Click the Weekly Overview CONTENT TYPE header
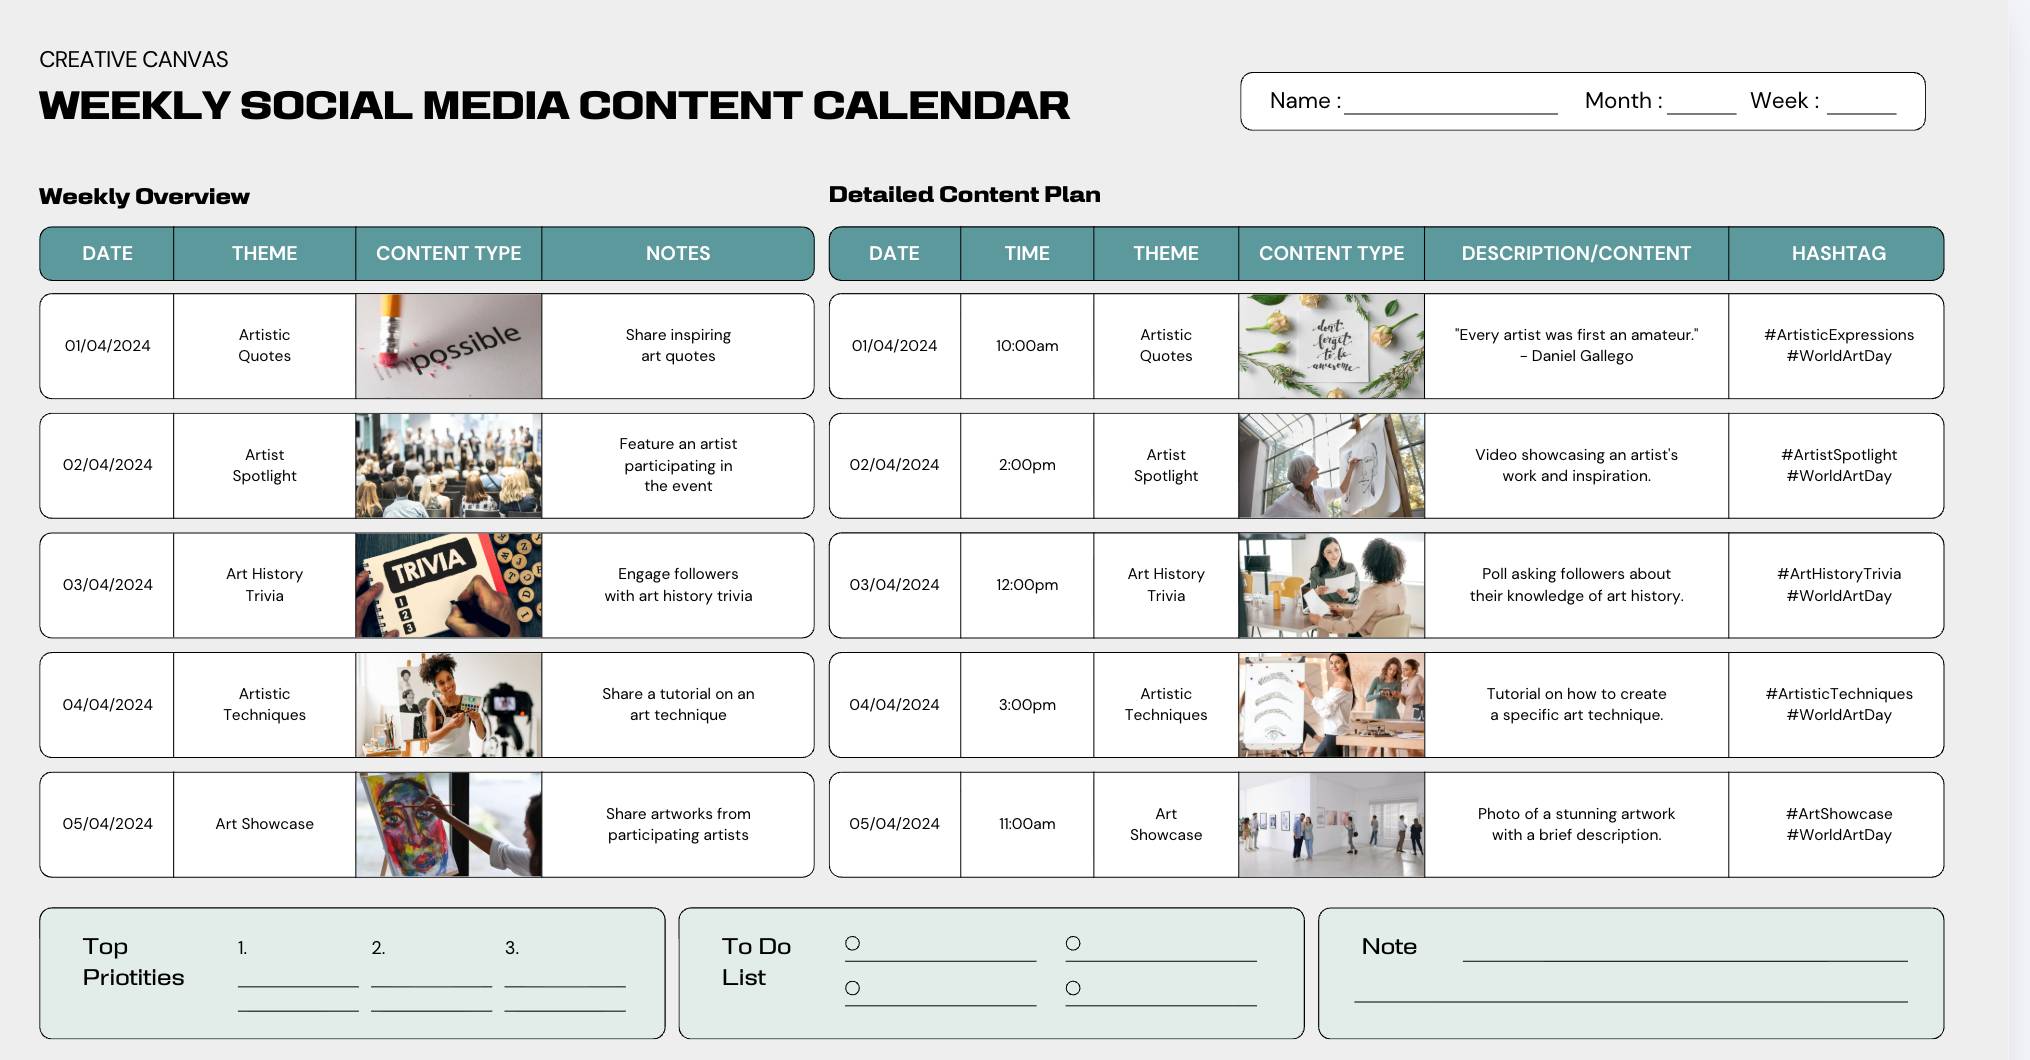Viewport: 2030px width, 1060px height. coord(448,253)
